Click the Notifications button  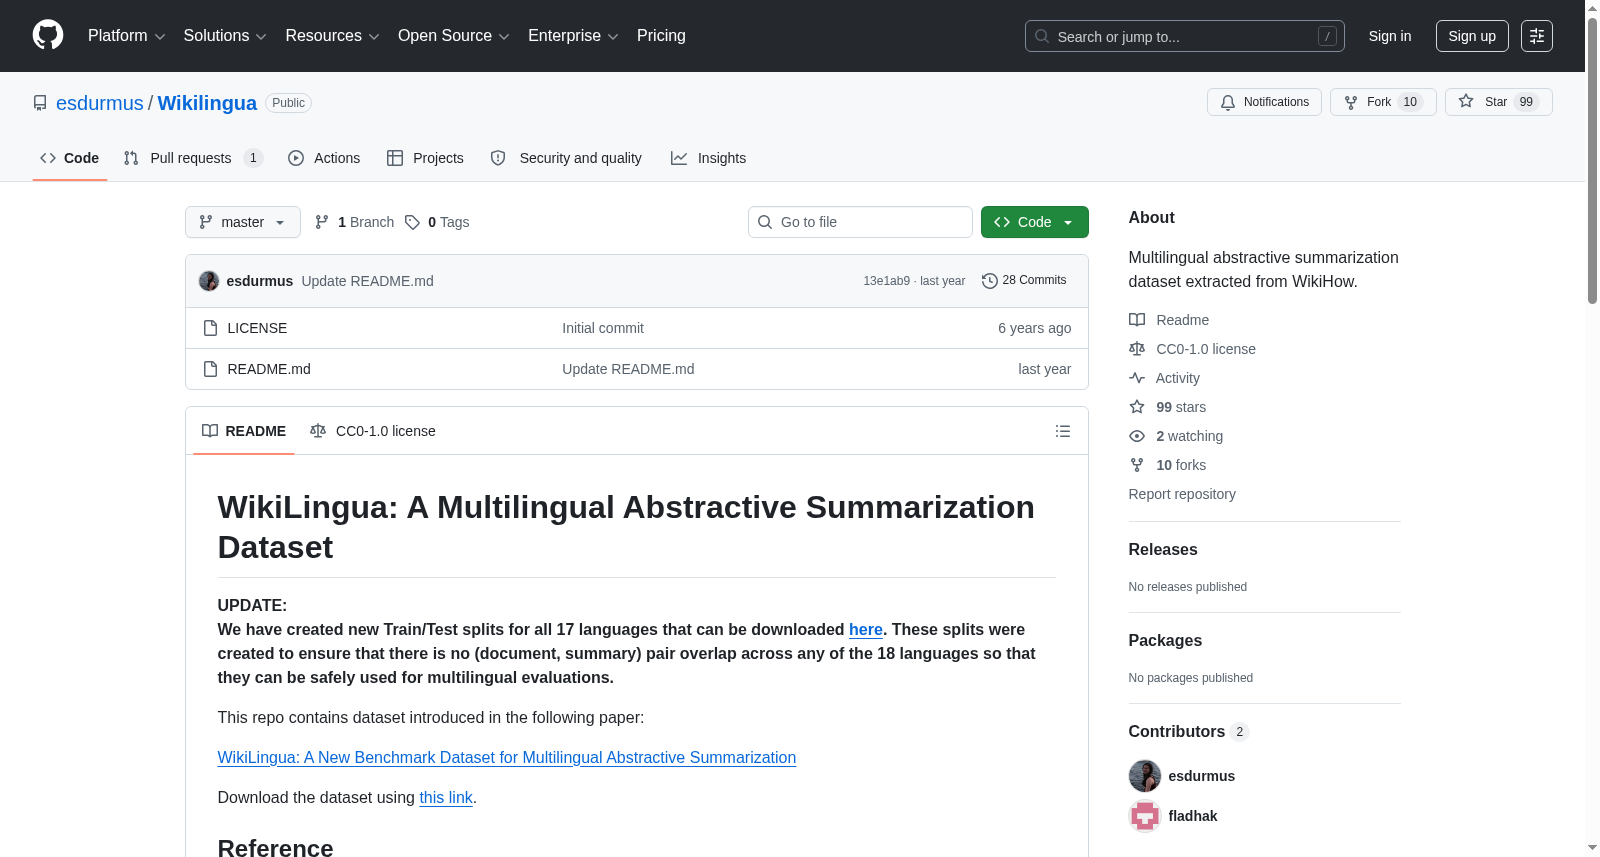(1265, 102)
